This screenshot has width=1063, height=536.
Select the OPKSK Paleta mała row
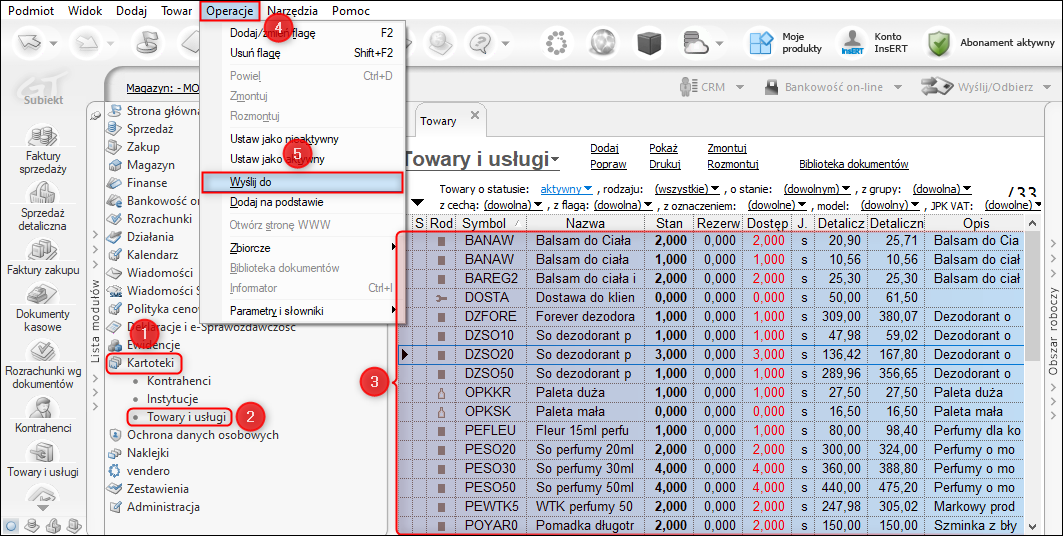click(x=709, y=411)
